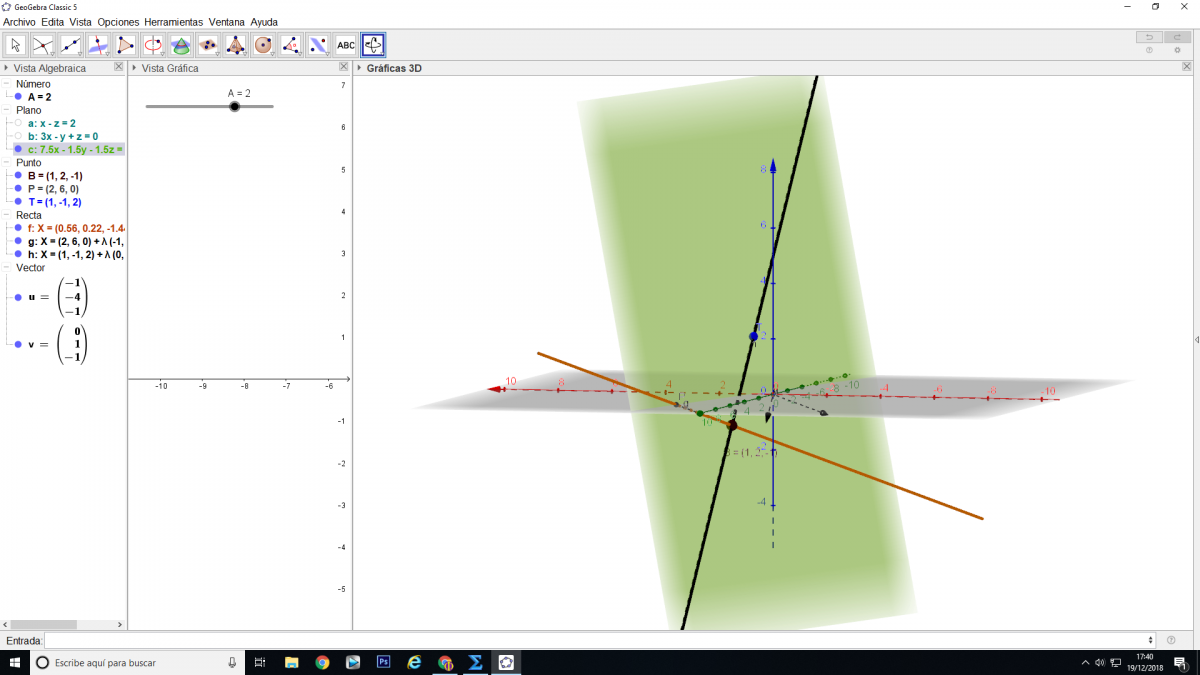The height and width of the screenshot is (675, 1200).
Task: Select the Polygon tool
Action: (x=125, y=45)
